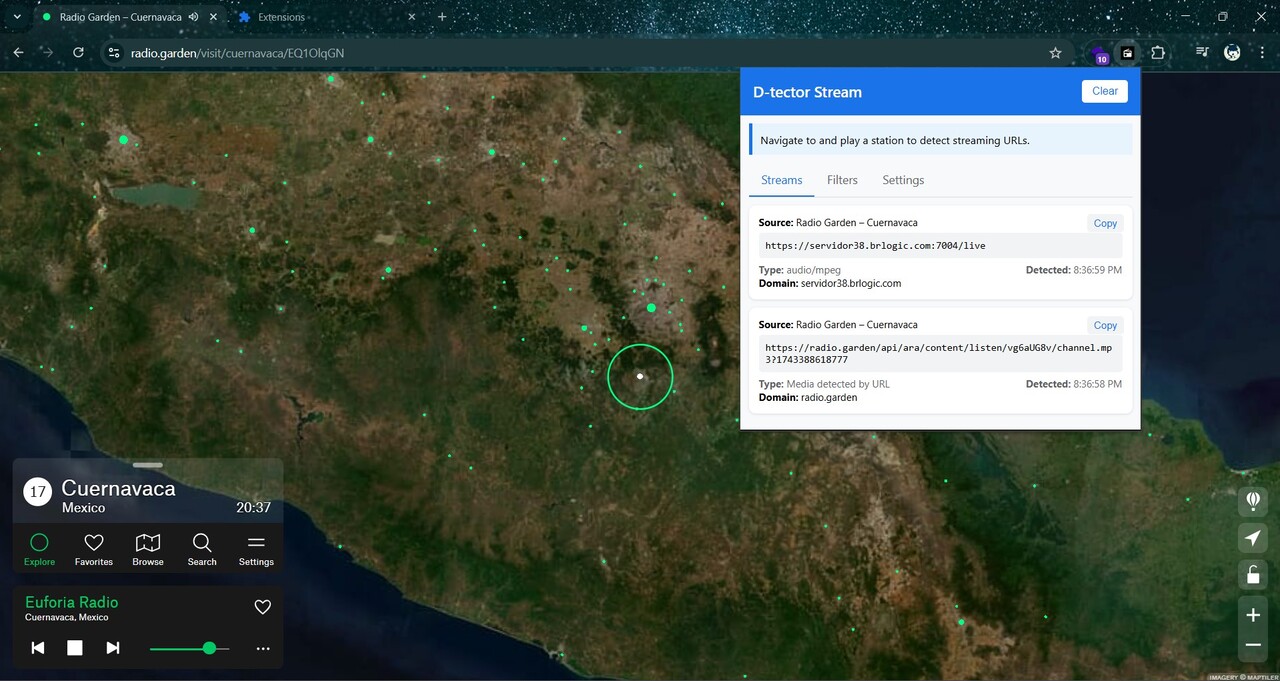Image resolution: width=1280 pixels, height=681 pixels.
Task: Adjust the volume slider
Action: tap(209, 648)
